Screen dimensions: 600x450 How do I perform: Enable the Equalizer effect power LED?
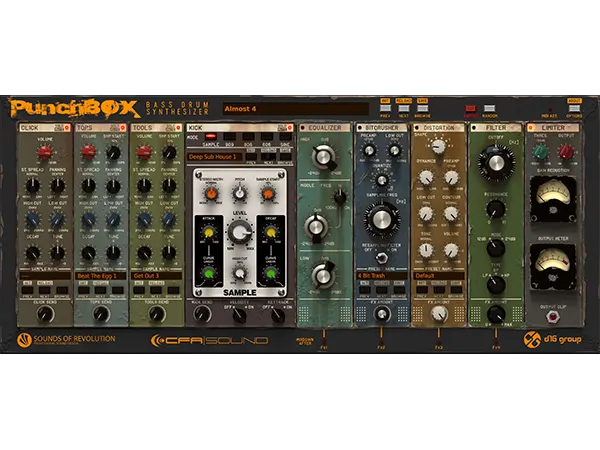(303, 128)
